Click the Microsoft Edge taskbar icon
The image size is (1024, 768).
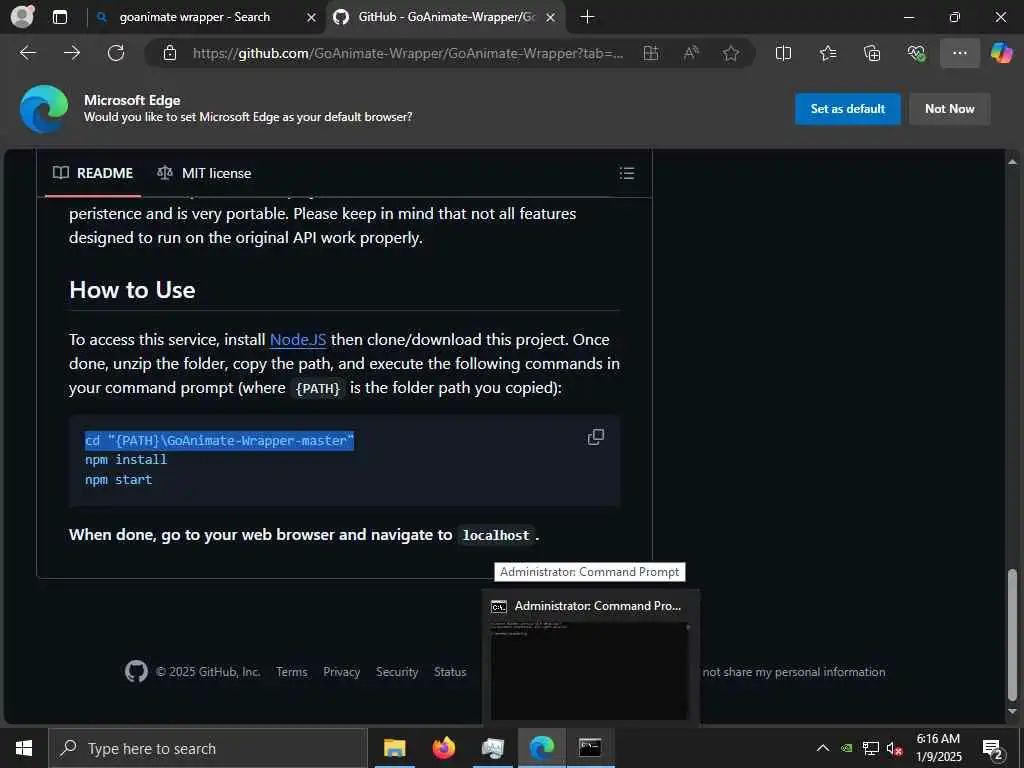coord(541,748)
